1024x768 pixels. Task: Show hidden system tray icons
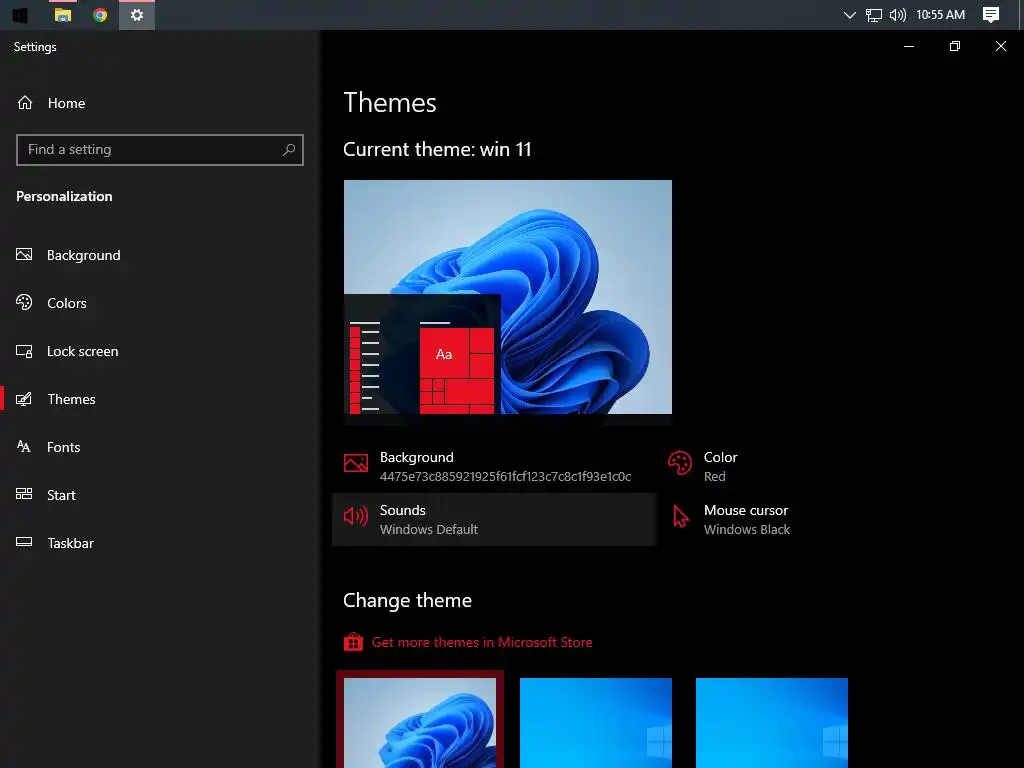coord(849,14)
